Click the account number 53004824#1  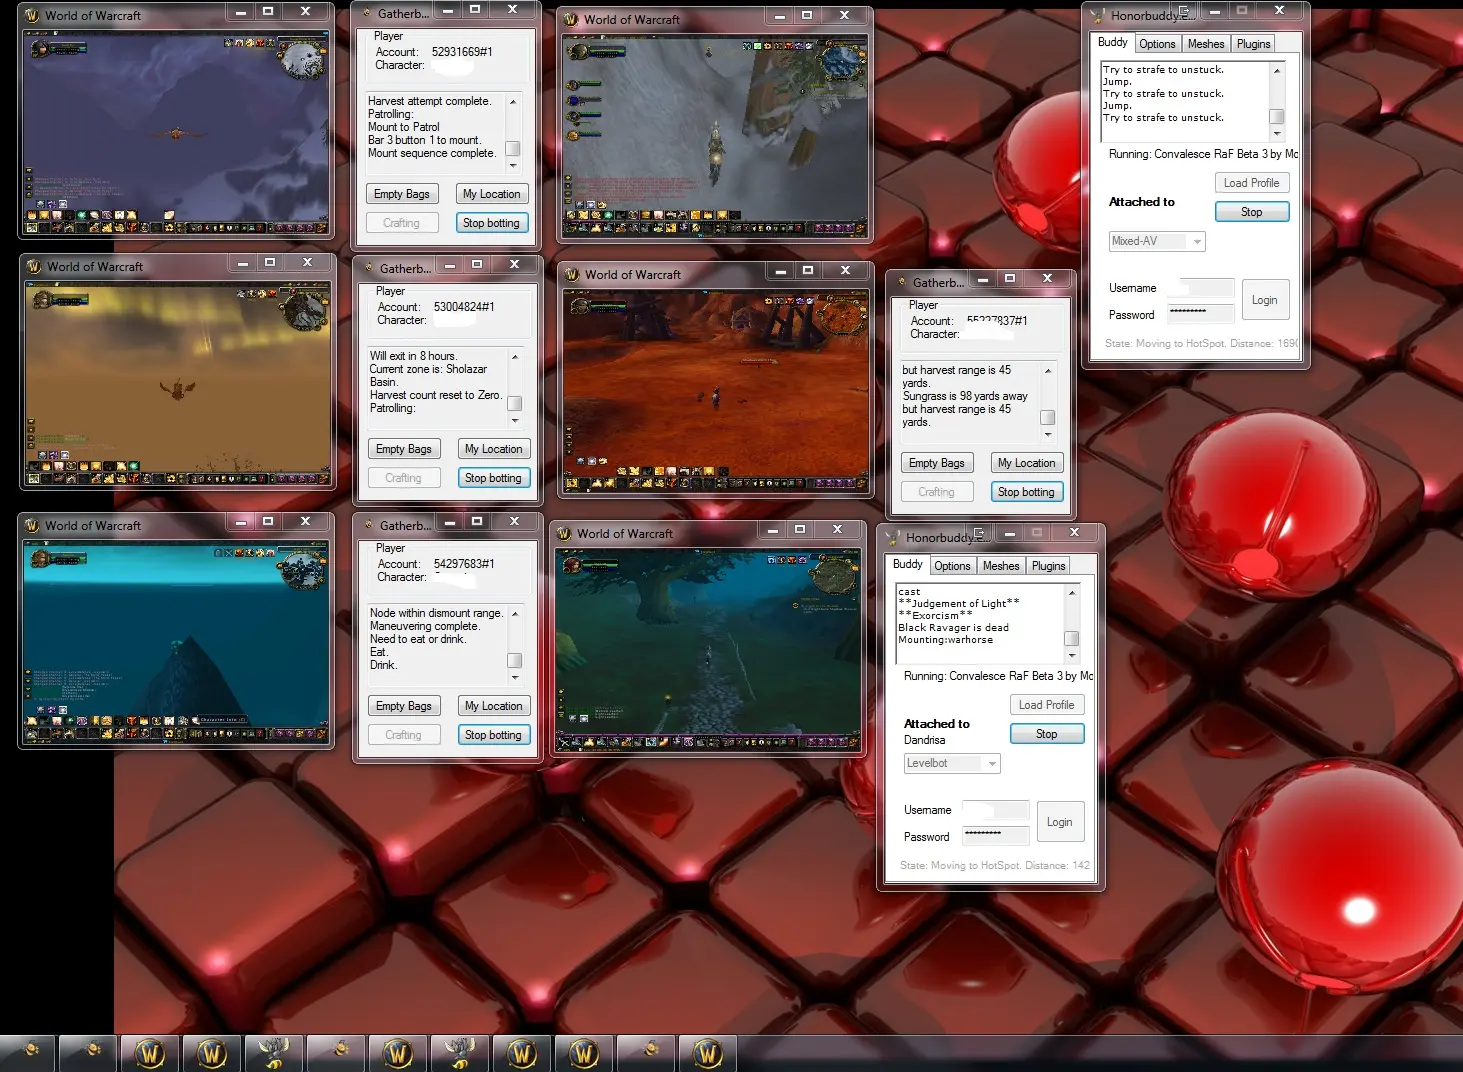pos(464,307)
